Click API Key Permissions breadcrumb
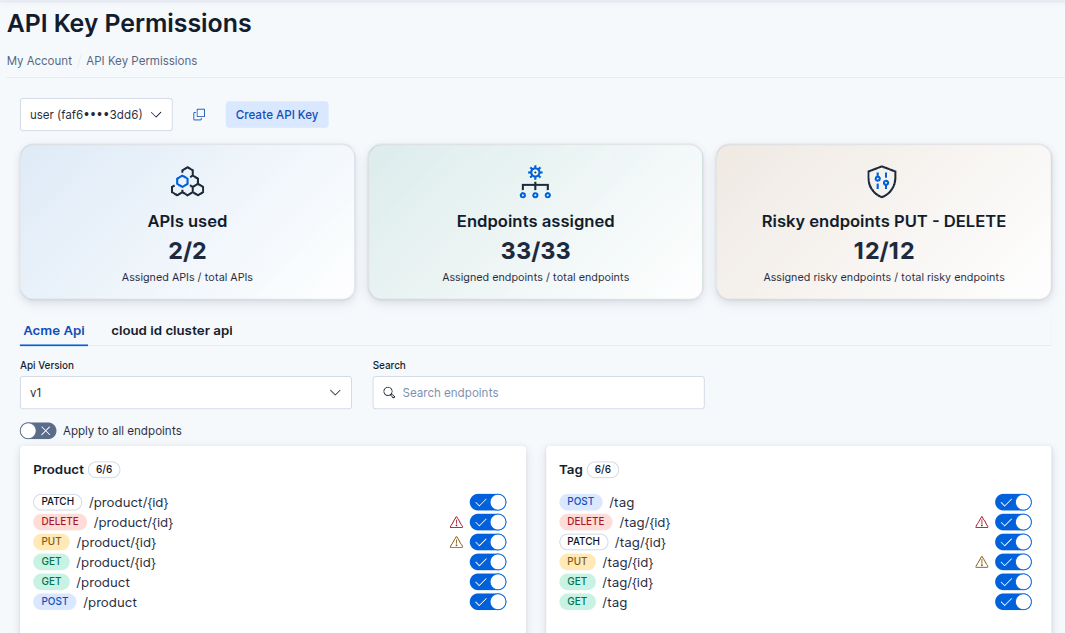This screenshot has width=1065, height=633. tap(141, 60)
